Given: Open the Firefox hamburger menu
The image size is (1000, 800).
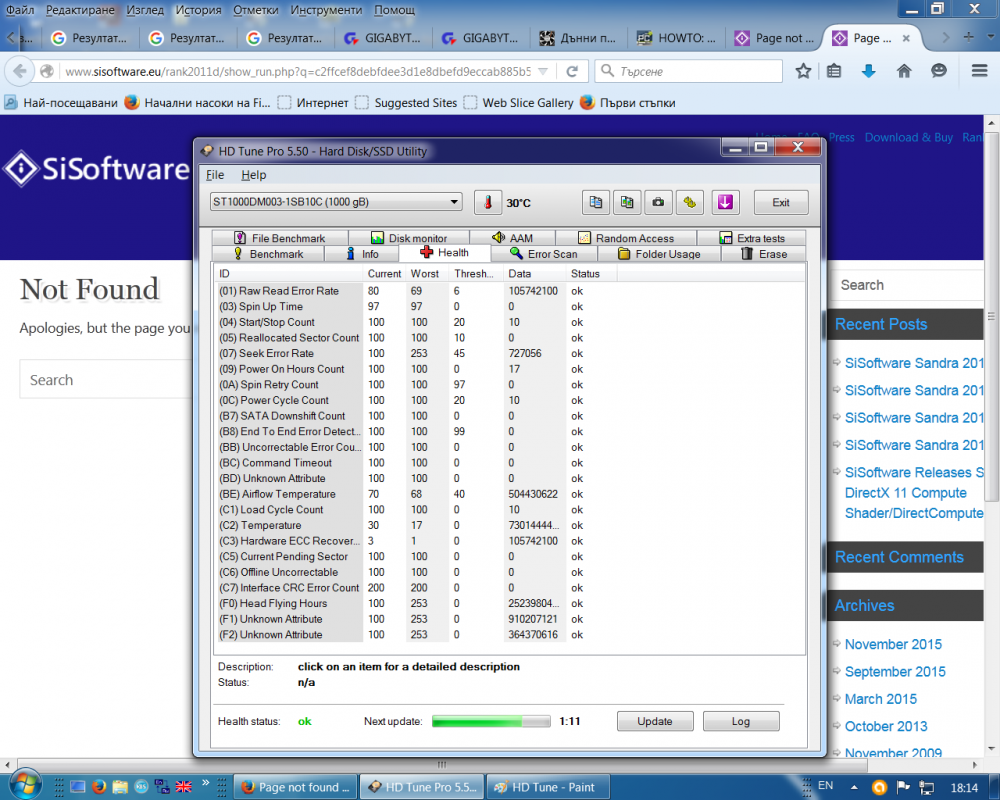Looking at the screenshot, I should click(x=980, y=71).
